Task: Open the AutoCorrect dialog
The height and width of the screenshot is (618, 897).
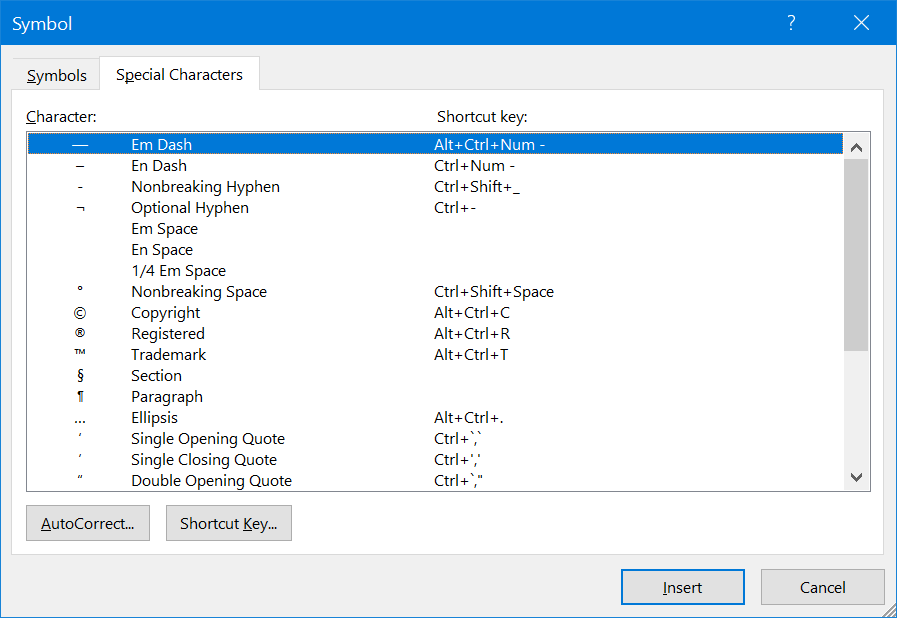Action: (87, 524)
